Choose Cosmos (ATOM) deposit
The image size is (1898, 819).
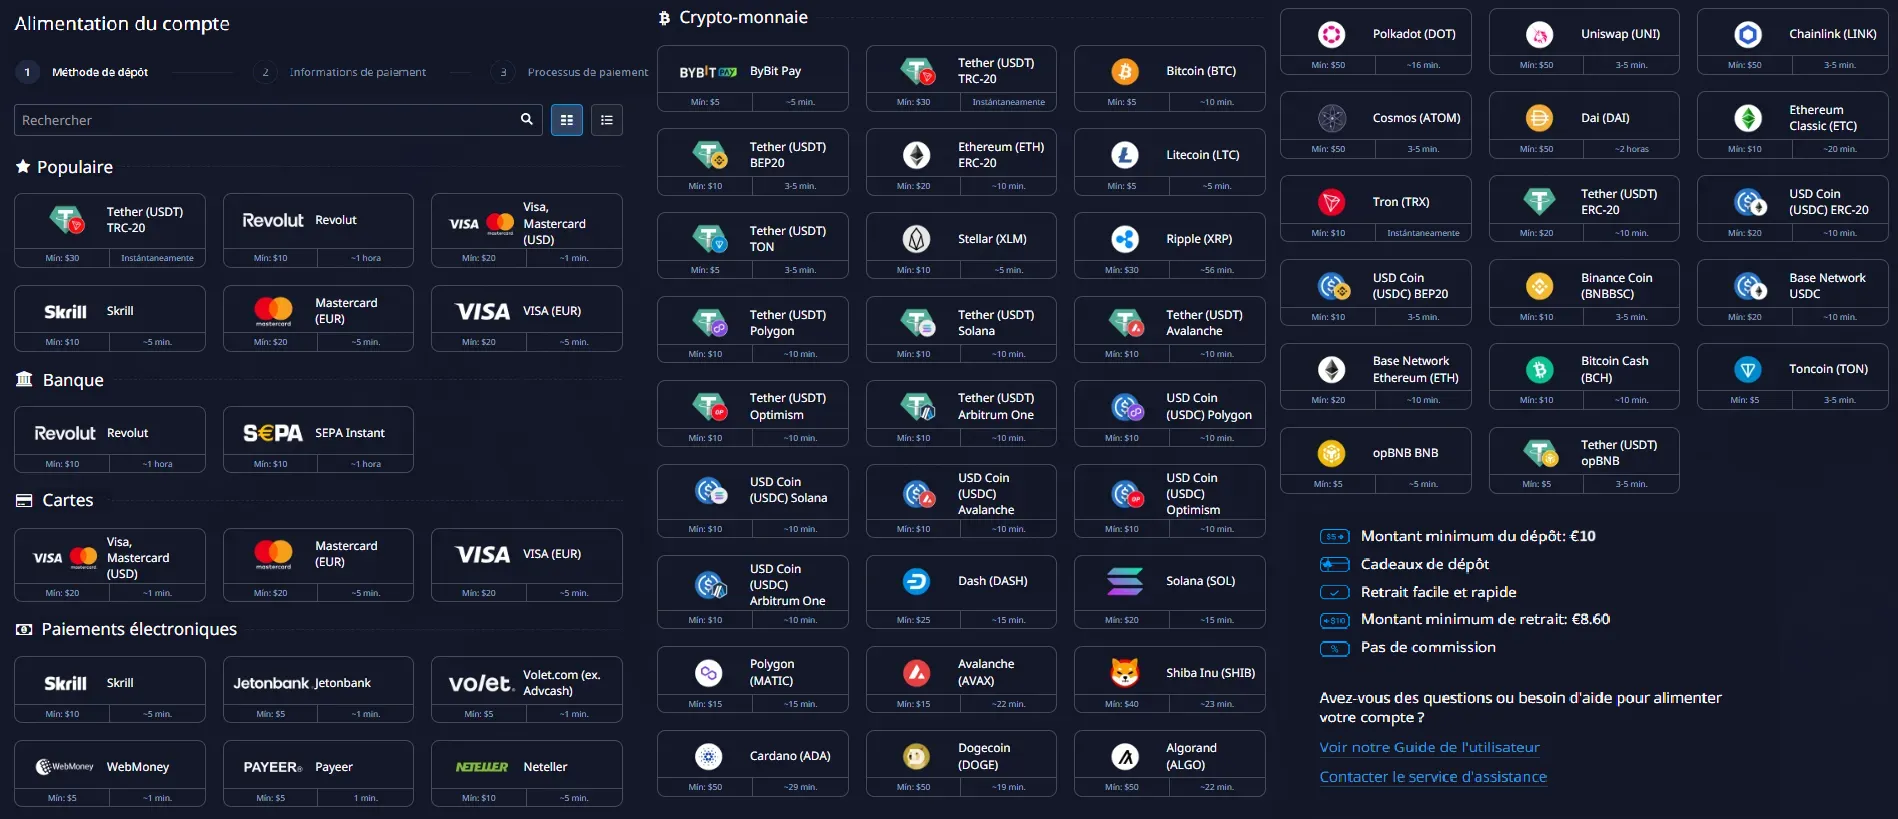pyautogui.click(x=1376, y=125)
